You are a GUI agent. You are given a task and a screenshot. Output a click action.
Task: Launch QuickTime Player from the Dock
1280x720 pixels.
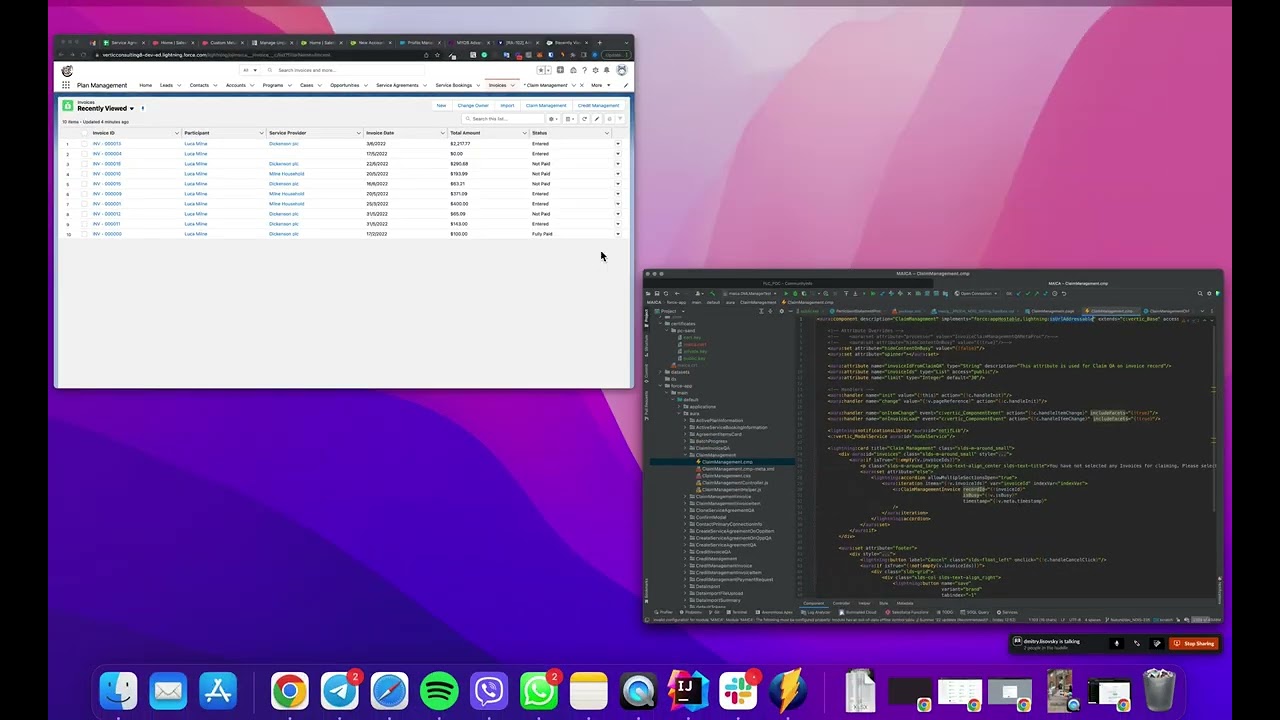click(638, 691)
